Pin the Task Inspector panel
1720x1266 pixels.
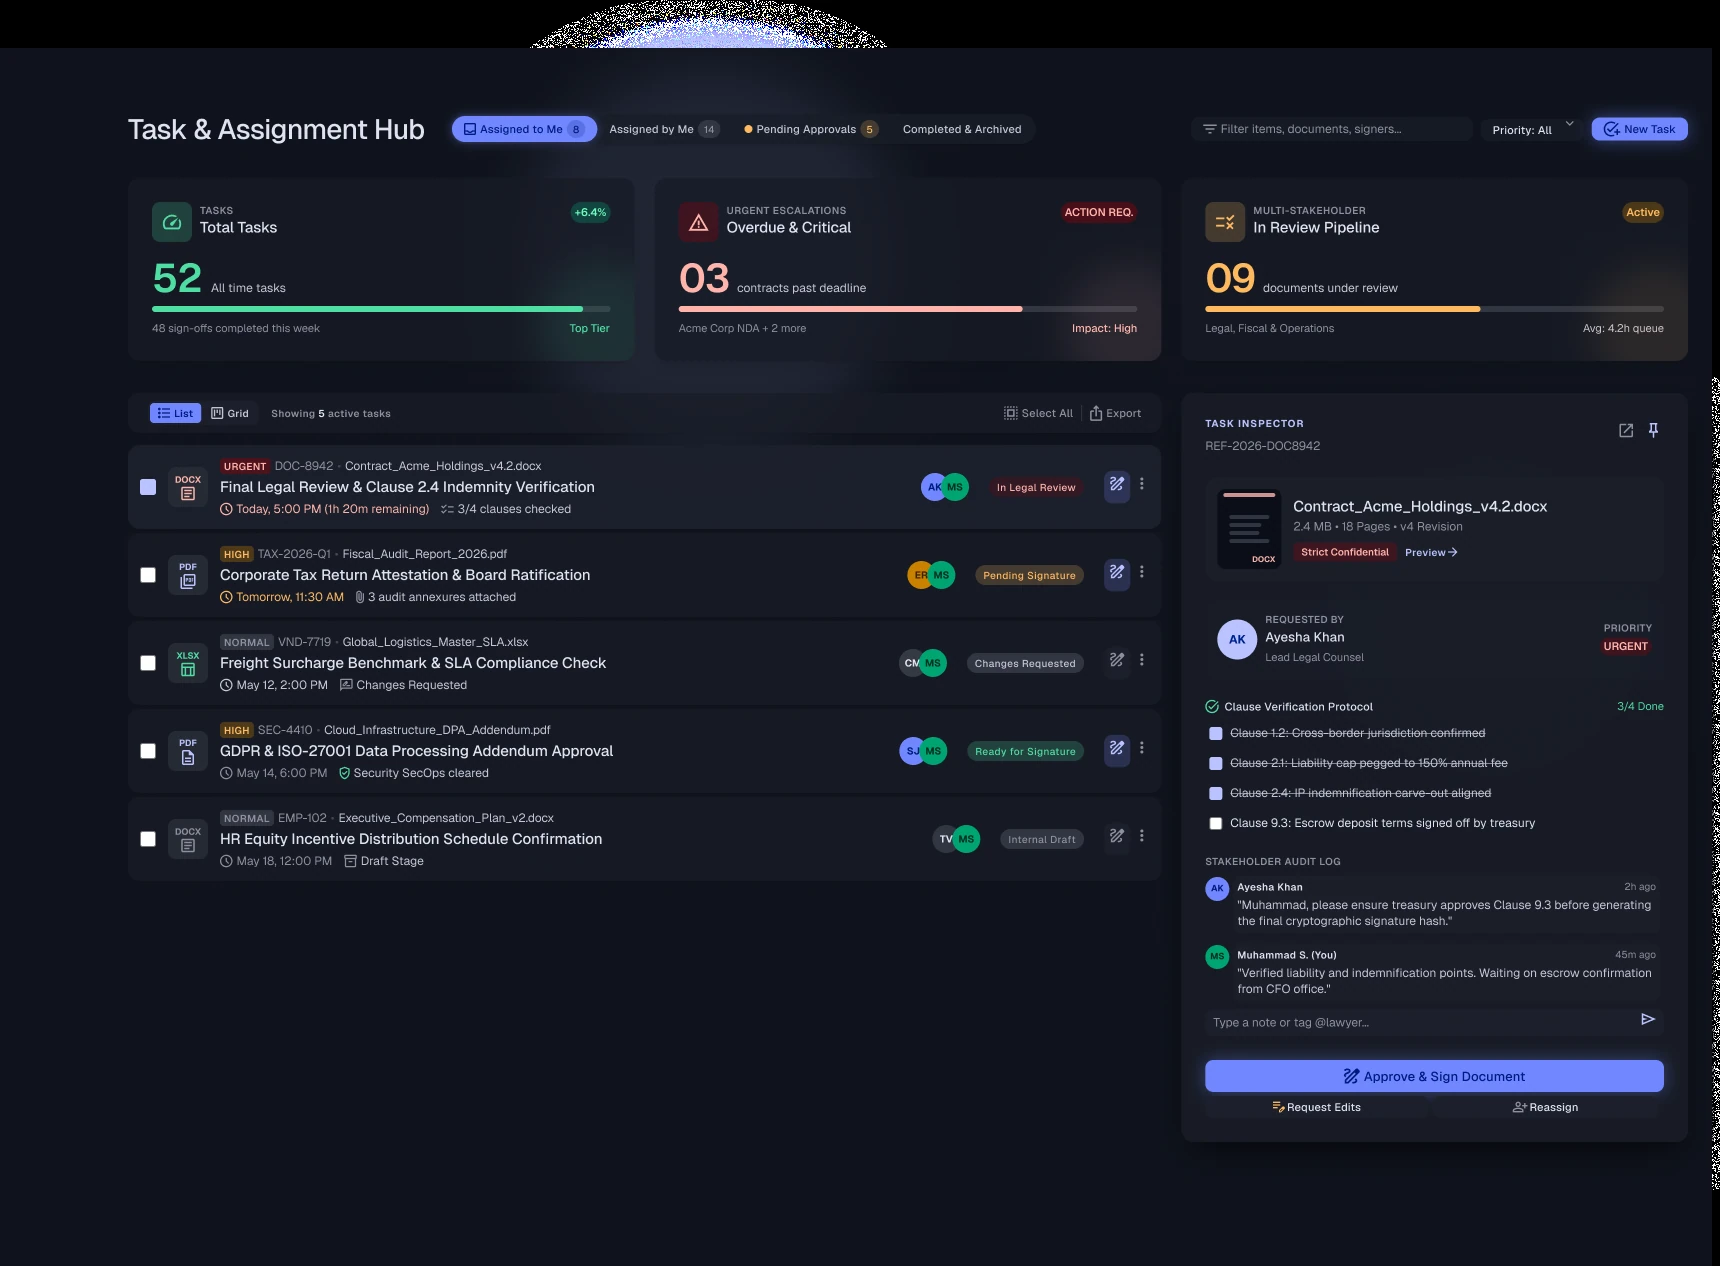[x=1654, y=430]
